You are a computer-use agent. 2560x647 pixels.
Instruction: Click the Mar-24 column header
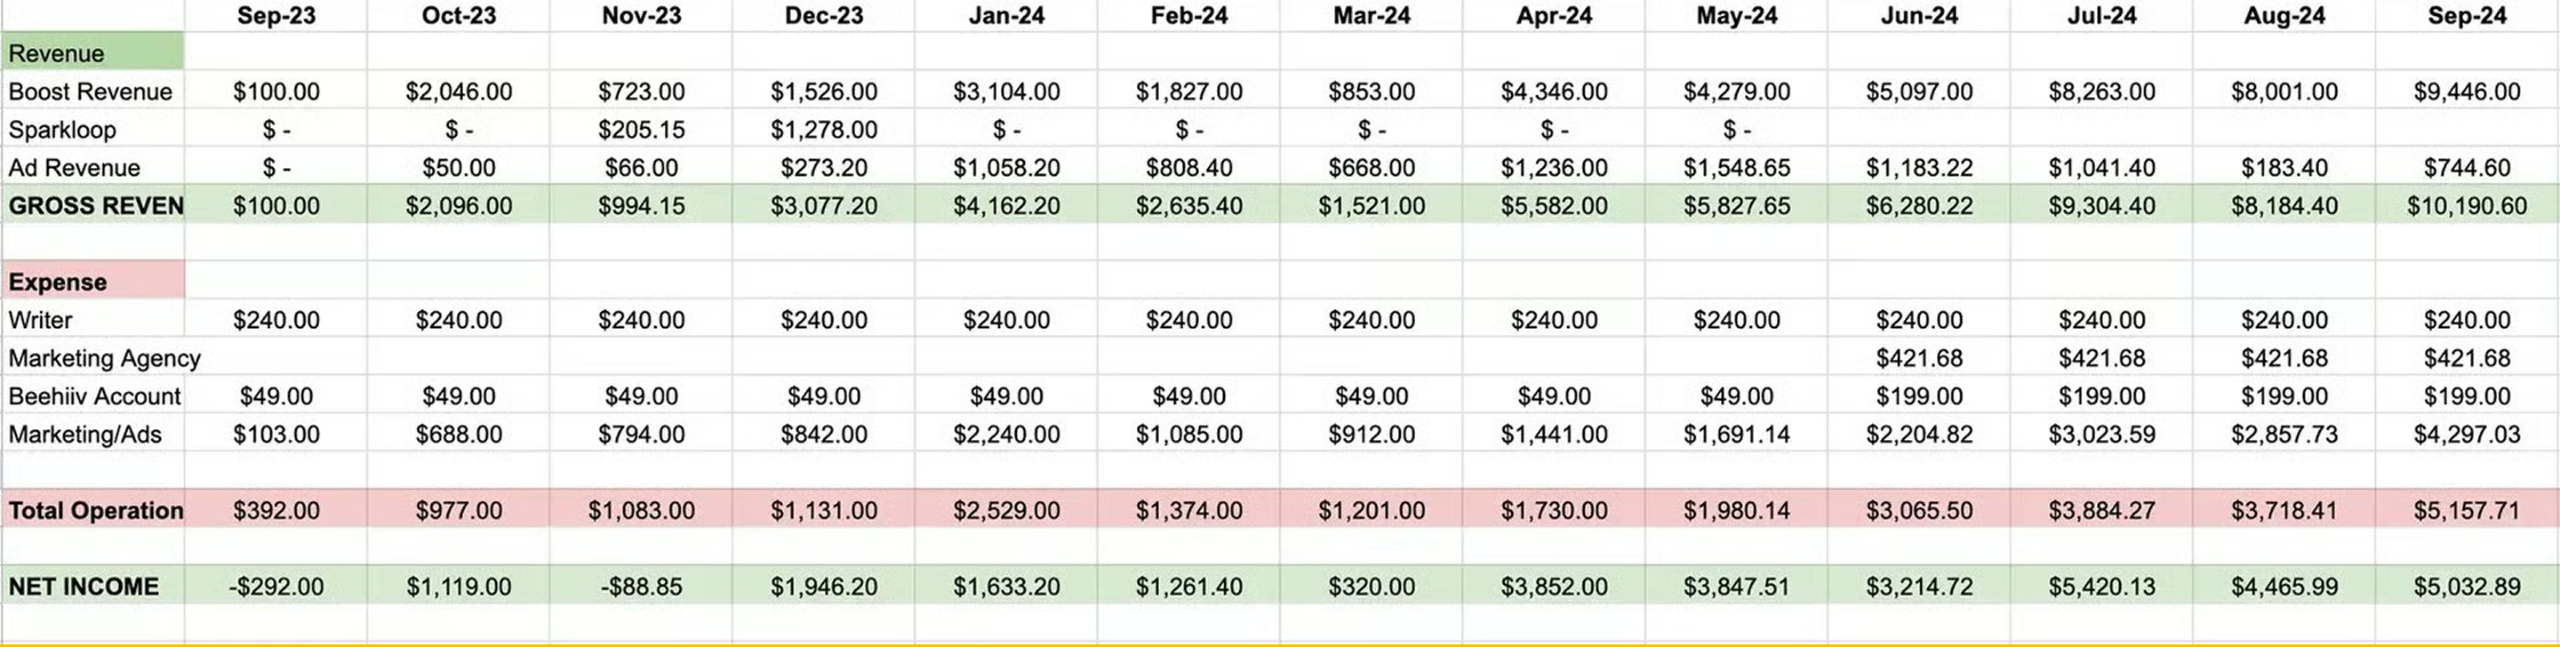coord(1371,16)
